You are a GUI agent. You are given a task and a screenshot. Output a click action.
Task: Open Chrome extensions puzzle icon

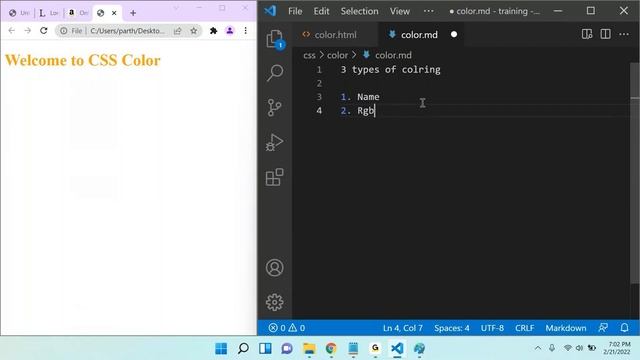click(x=213, y=31)
